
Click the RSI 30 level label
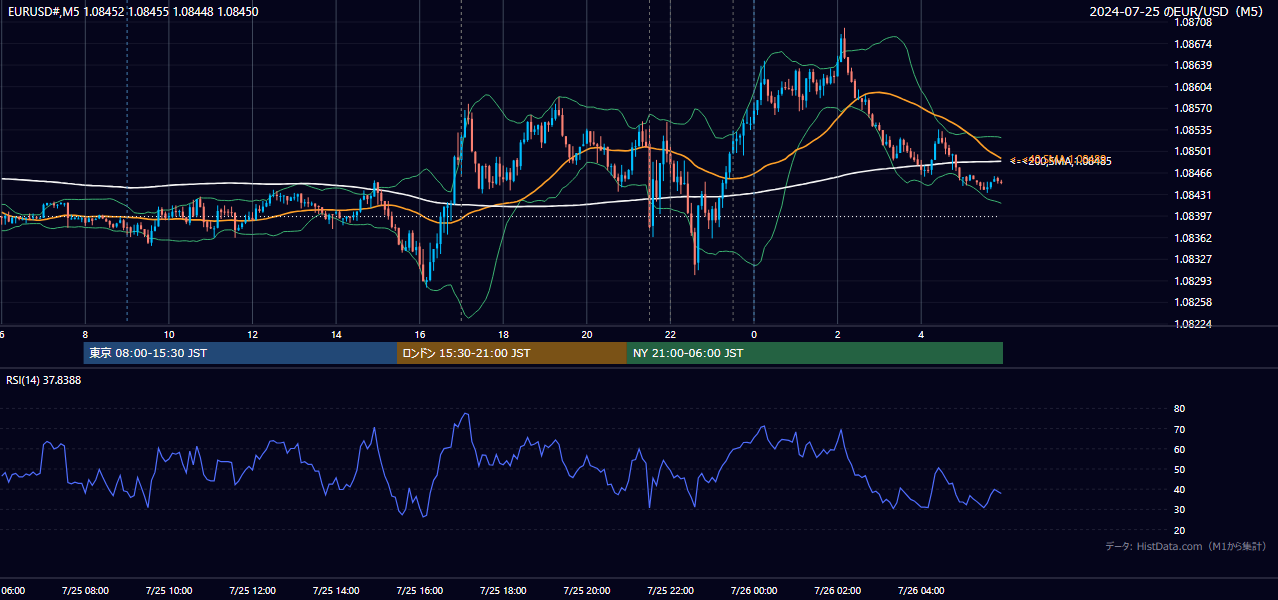[1179, 510]
